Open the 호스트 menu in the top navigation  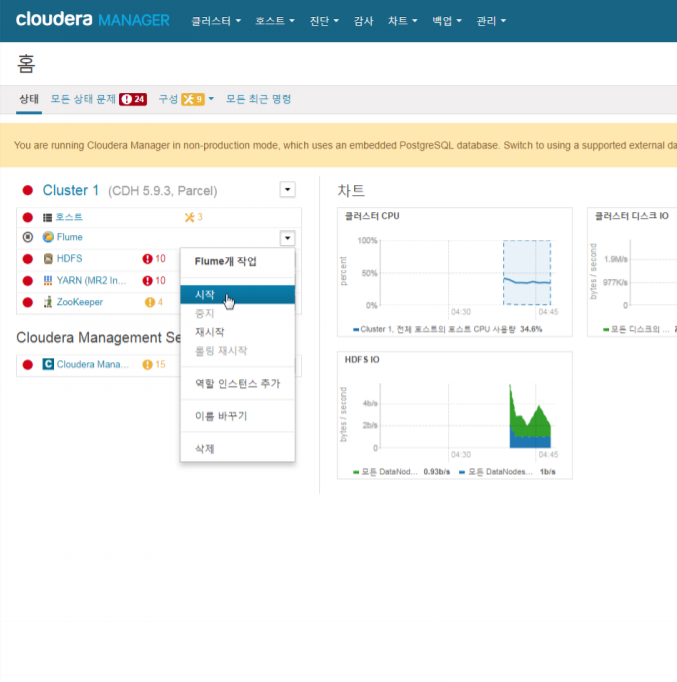(x=275, y=21)
